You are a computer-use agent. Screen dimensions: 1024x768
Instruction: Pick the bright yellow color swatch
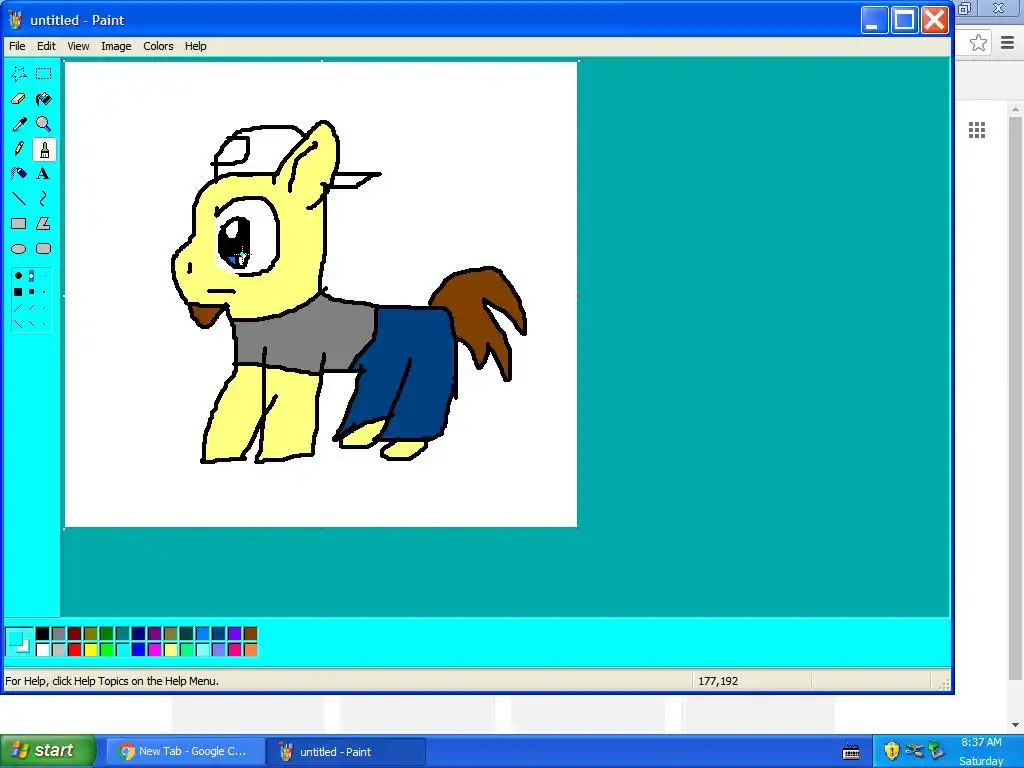point(90,649)
